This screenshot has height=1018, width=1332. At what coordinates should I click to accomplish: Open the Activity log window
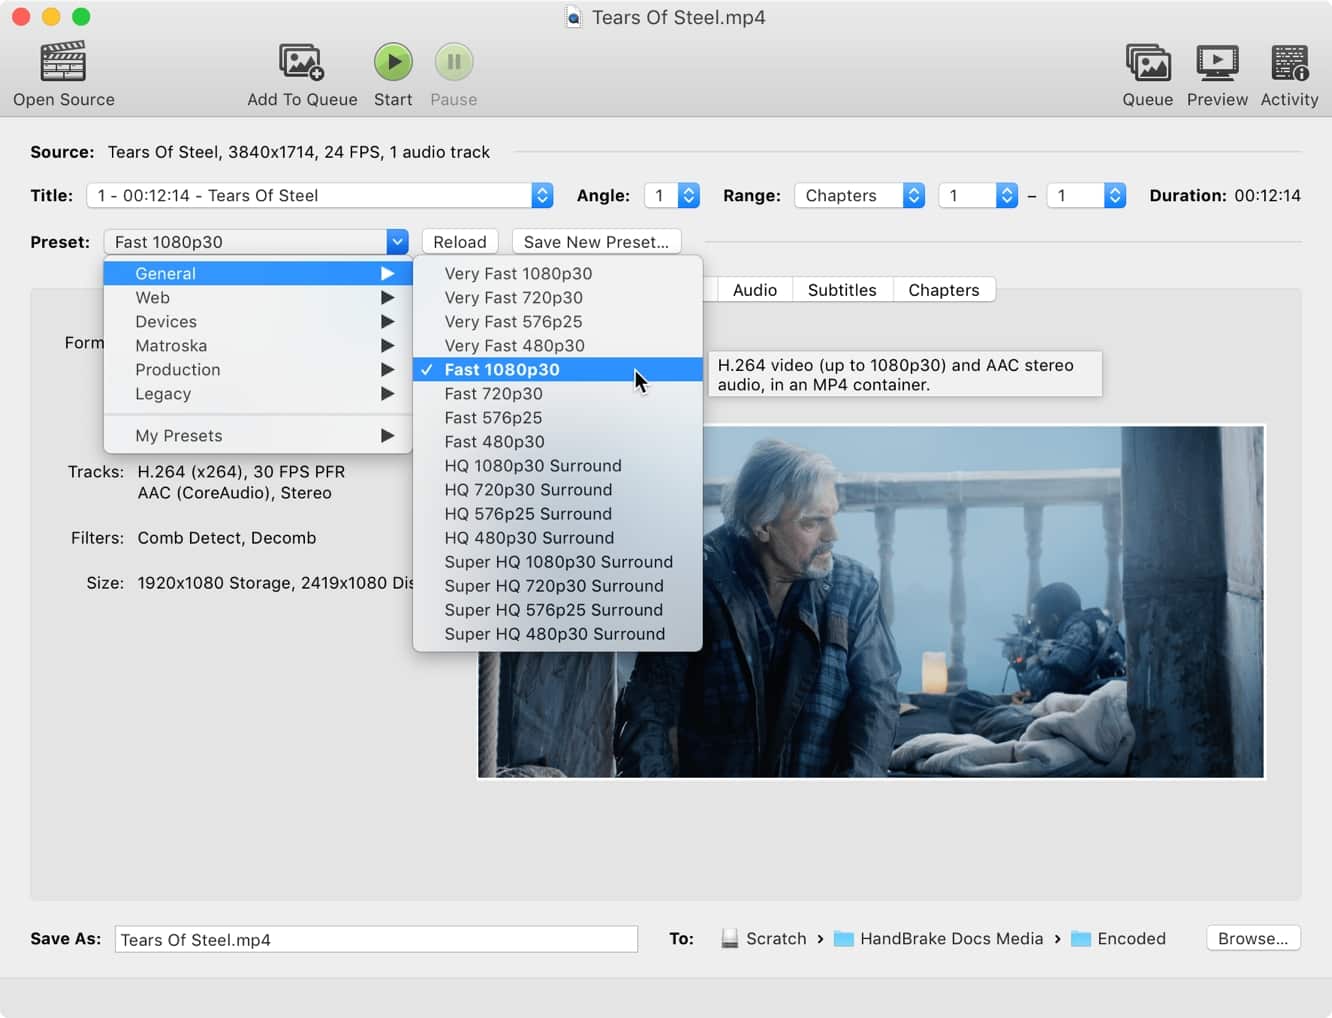coord(1289,62)
